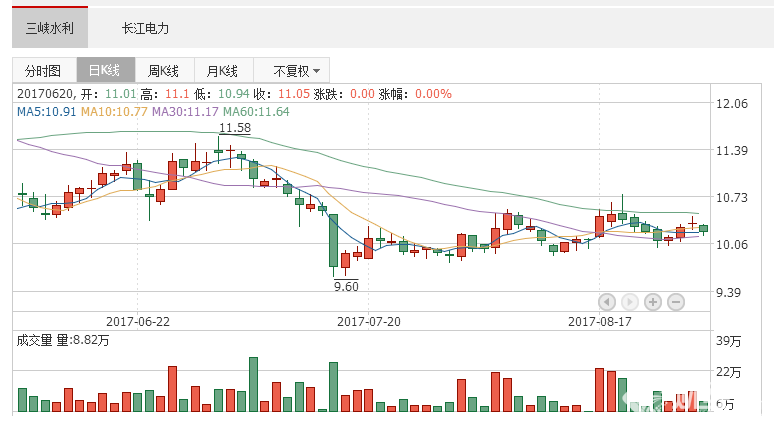Click the tallest green volume bar
The height and width of the screenshot is (428, 781).
tap(254, 384)
